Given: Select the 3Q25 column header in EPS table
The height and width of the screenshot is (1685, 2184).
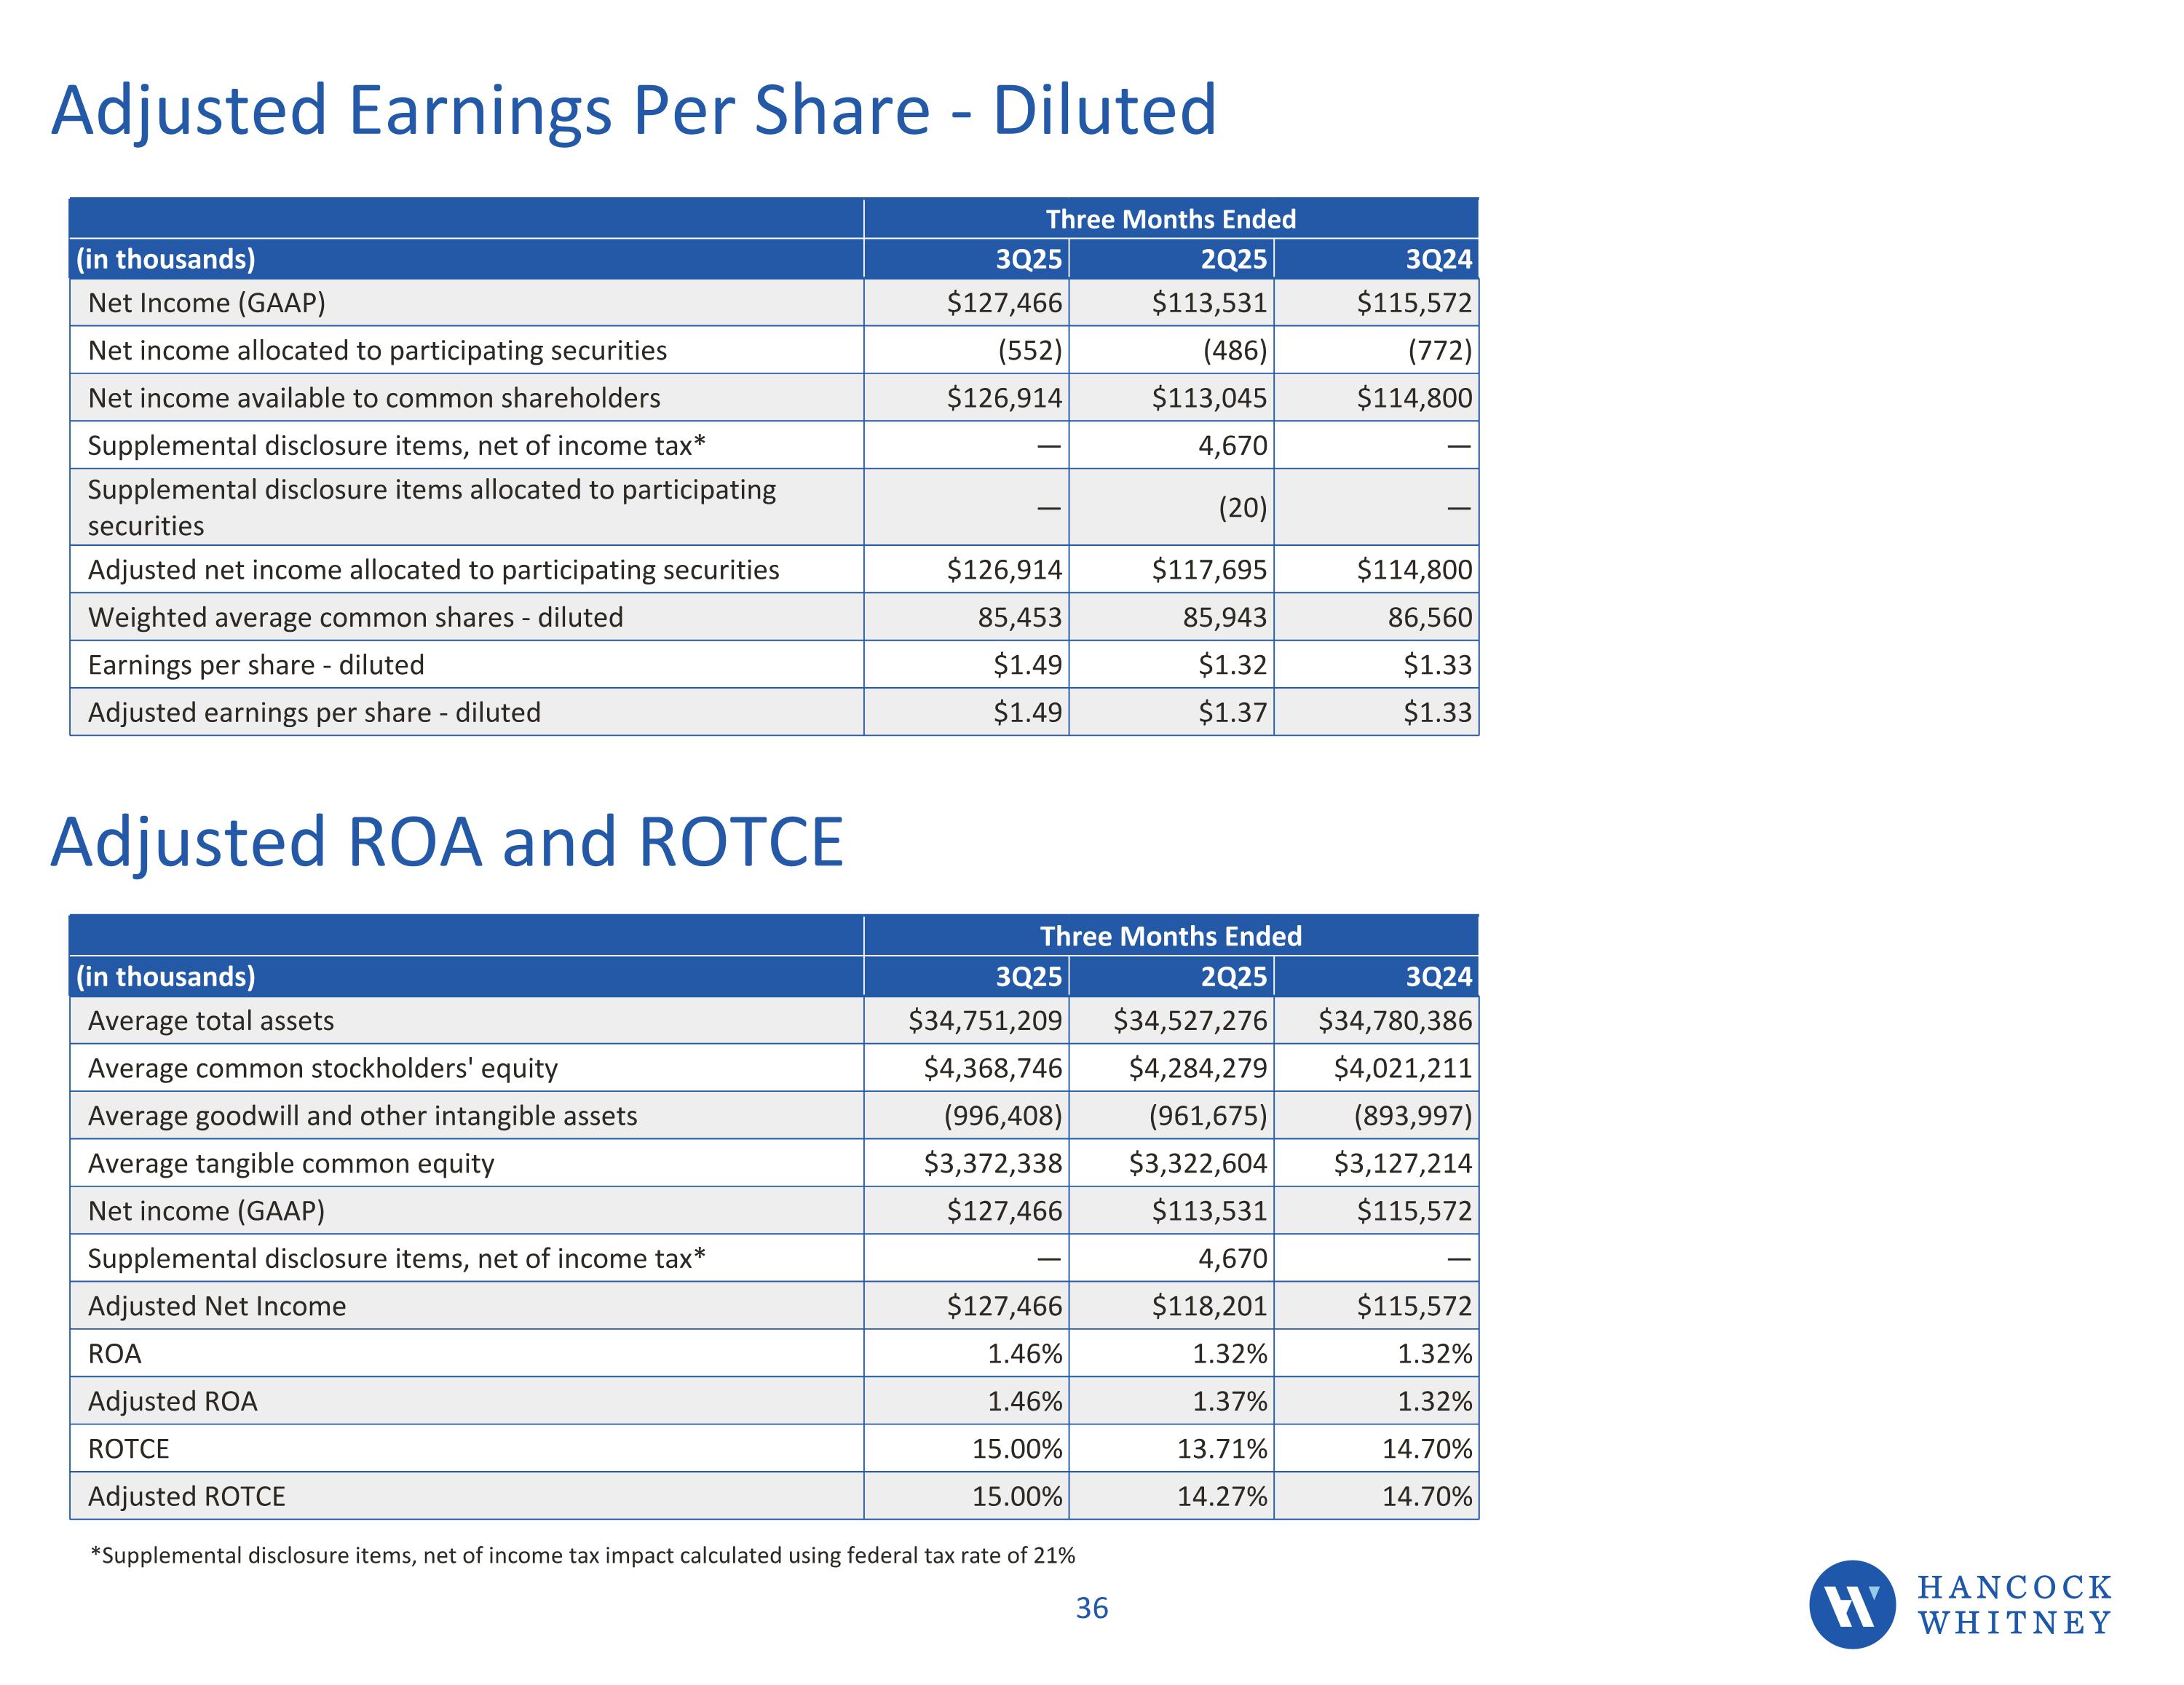Looking at the screenshot, I should 1028,259.
